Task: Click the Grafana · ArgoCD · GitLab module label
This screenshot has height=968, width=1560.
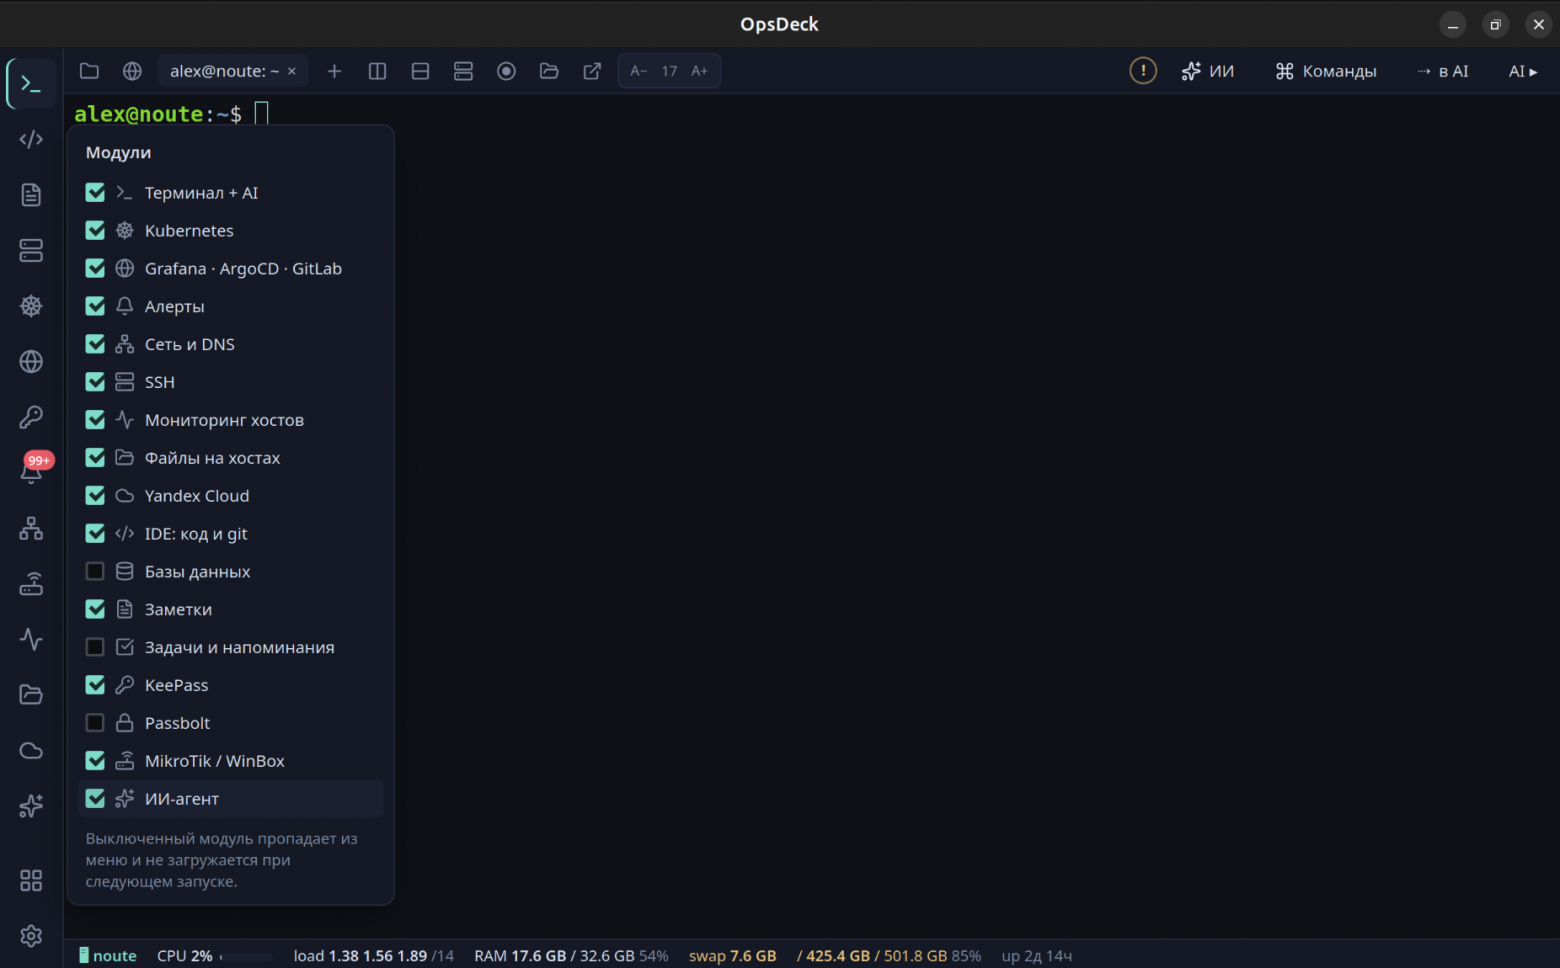Action: 243,268
